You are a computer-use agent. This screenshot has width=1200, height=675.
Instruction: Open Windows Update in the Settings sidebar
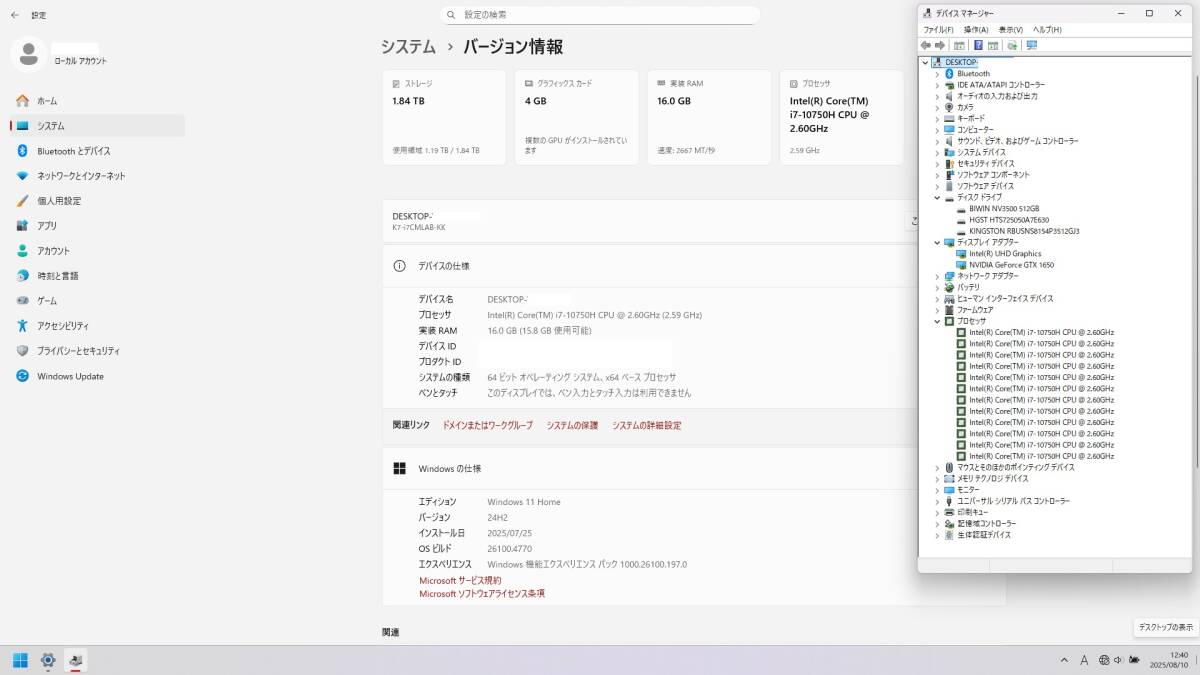[x=97, y=376]
